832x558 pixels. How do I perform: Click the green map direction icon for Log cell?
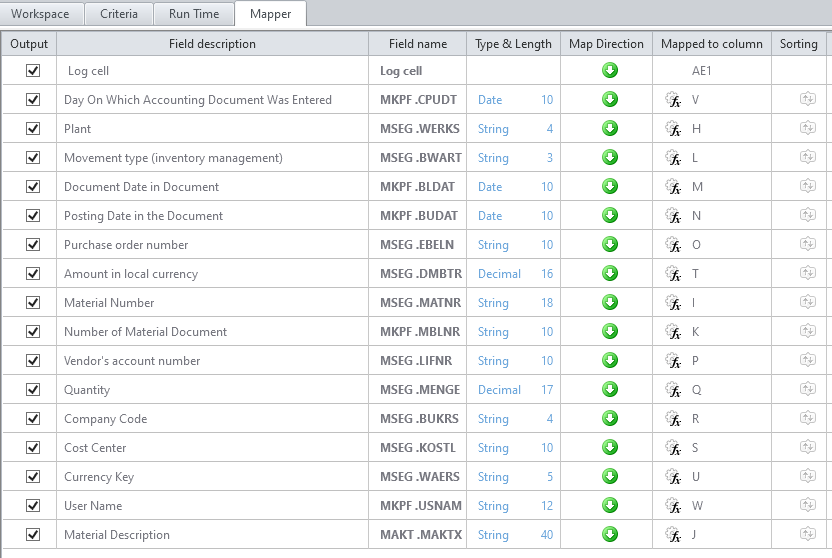[609, 71]
